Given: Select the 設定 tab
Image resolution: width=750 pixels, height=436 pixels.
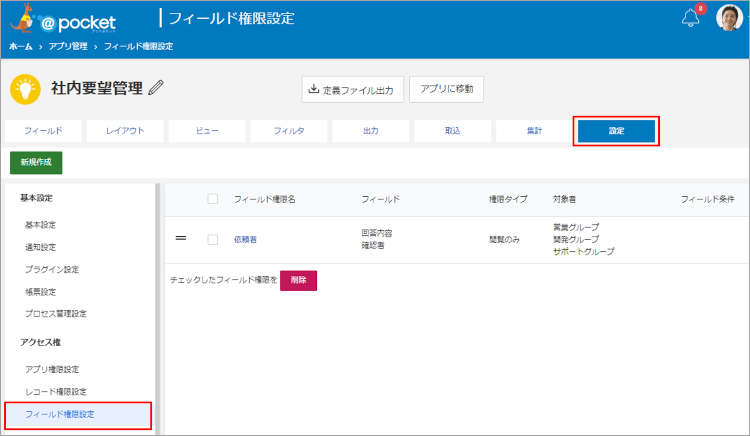Looking at the screenshot, I should [x=617, y=131].
